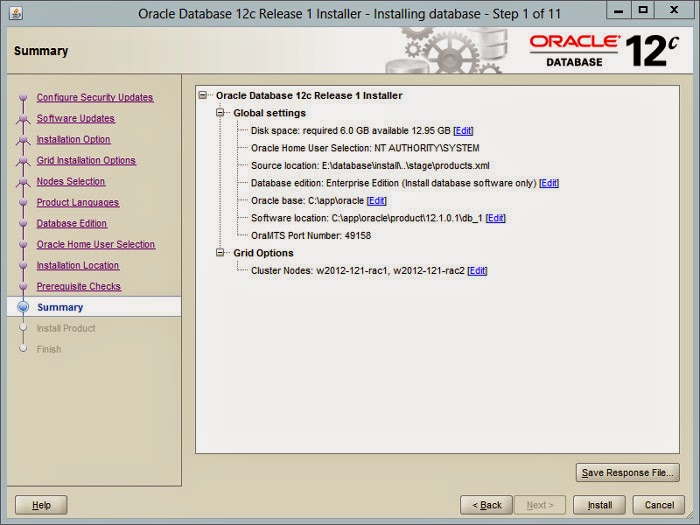Click the Install Product step bullet

click(x=23, y=328)
